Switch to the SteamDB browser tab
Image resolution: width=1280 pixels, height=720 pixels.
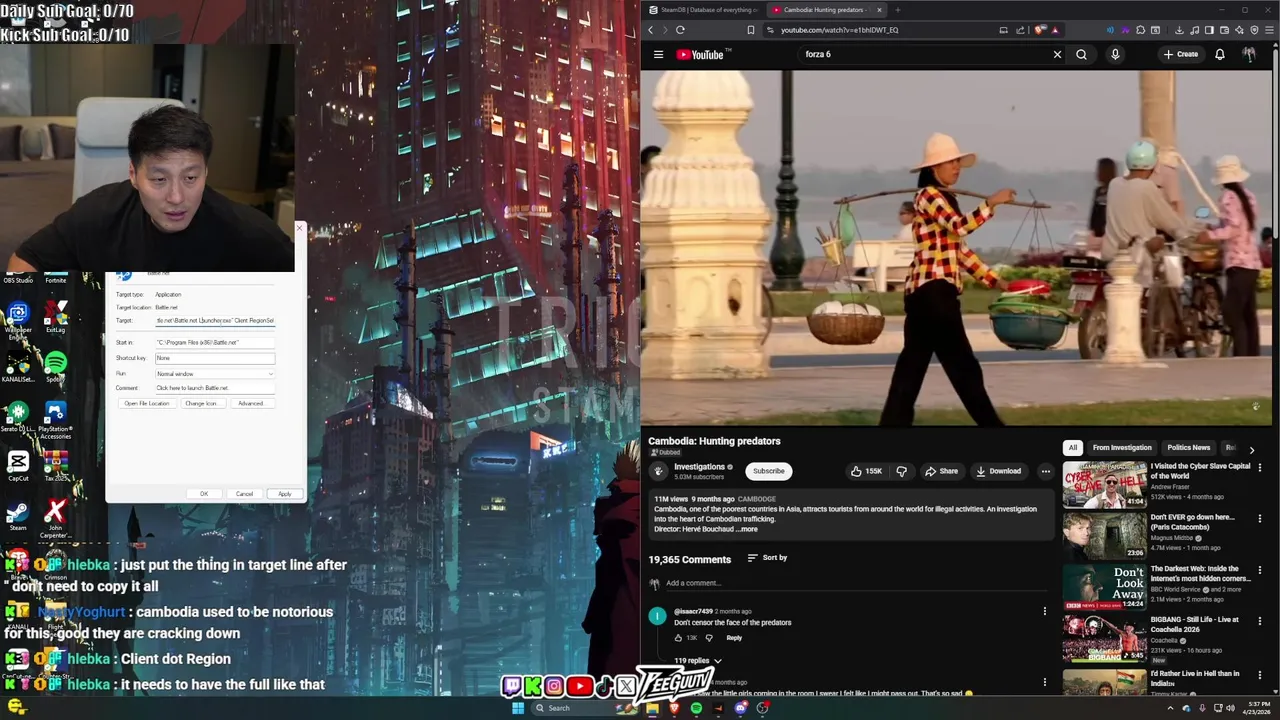701,10
